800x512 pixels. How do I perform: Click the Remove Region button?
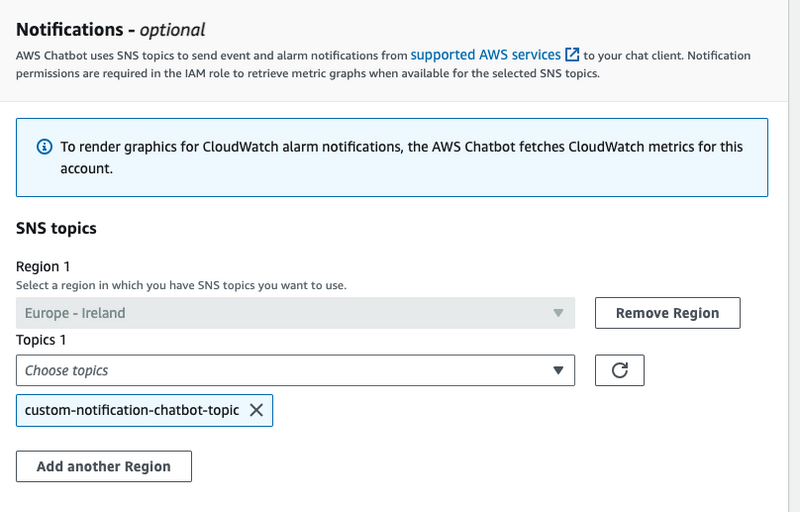pyautogui.click(x=667, y=313)
